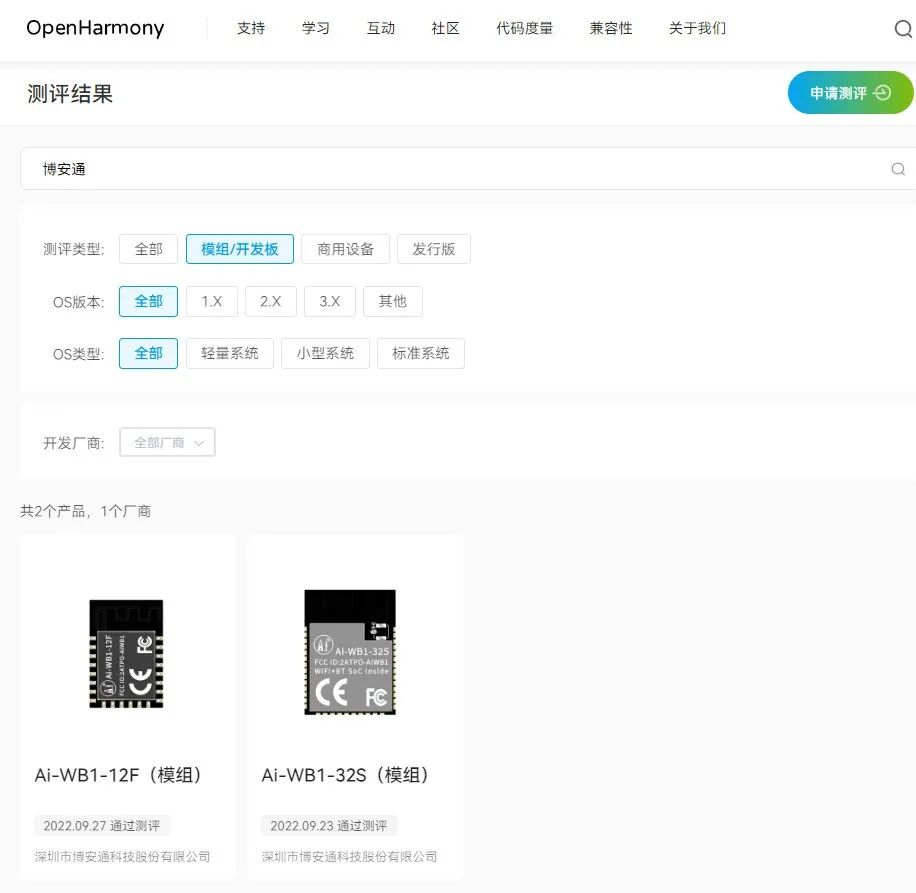Select the 模组/开发板 evaluation type
Image resolution: width=916 pixels, height=893 pixels.
click(240, 249)
